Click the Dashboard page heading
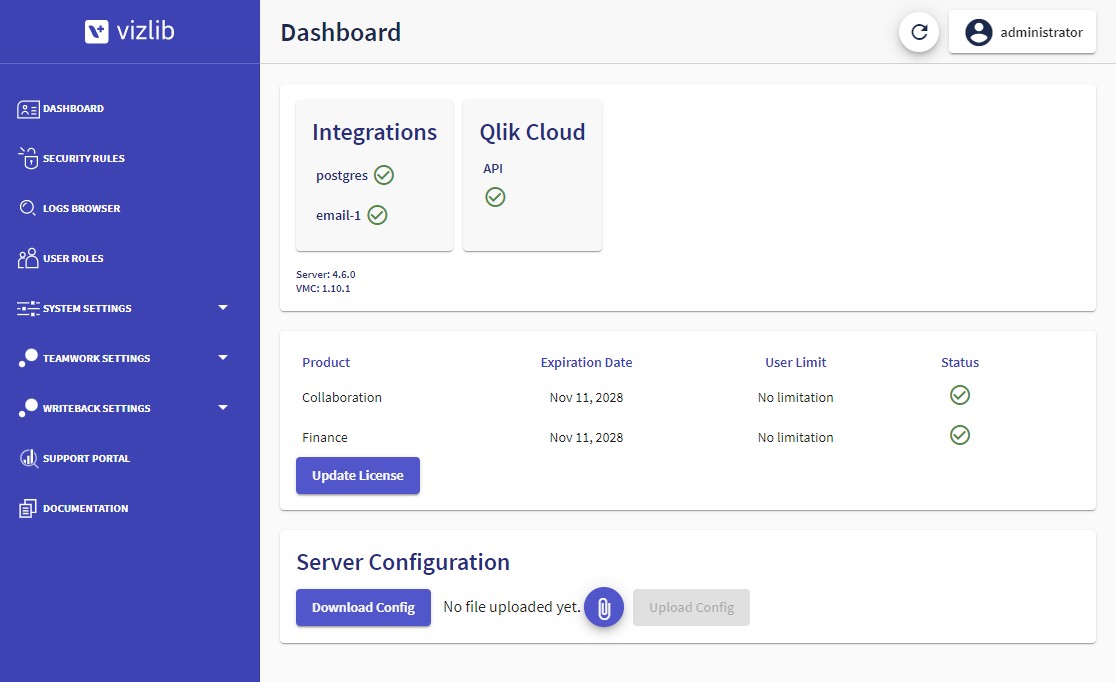Screen dimensions: 1116x682 tap(340, 32)
